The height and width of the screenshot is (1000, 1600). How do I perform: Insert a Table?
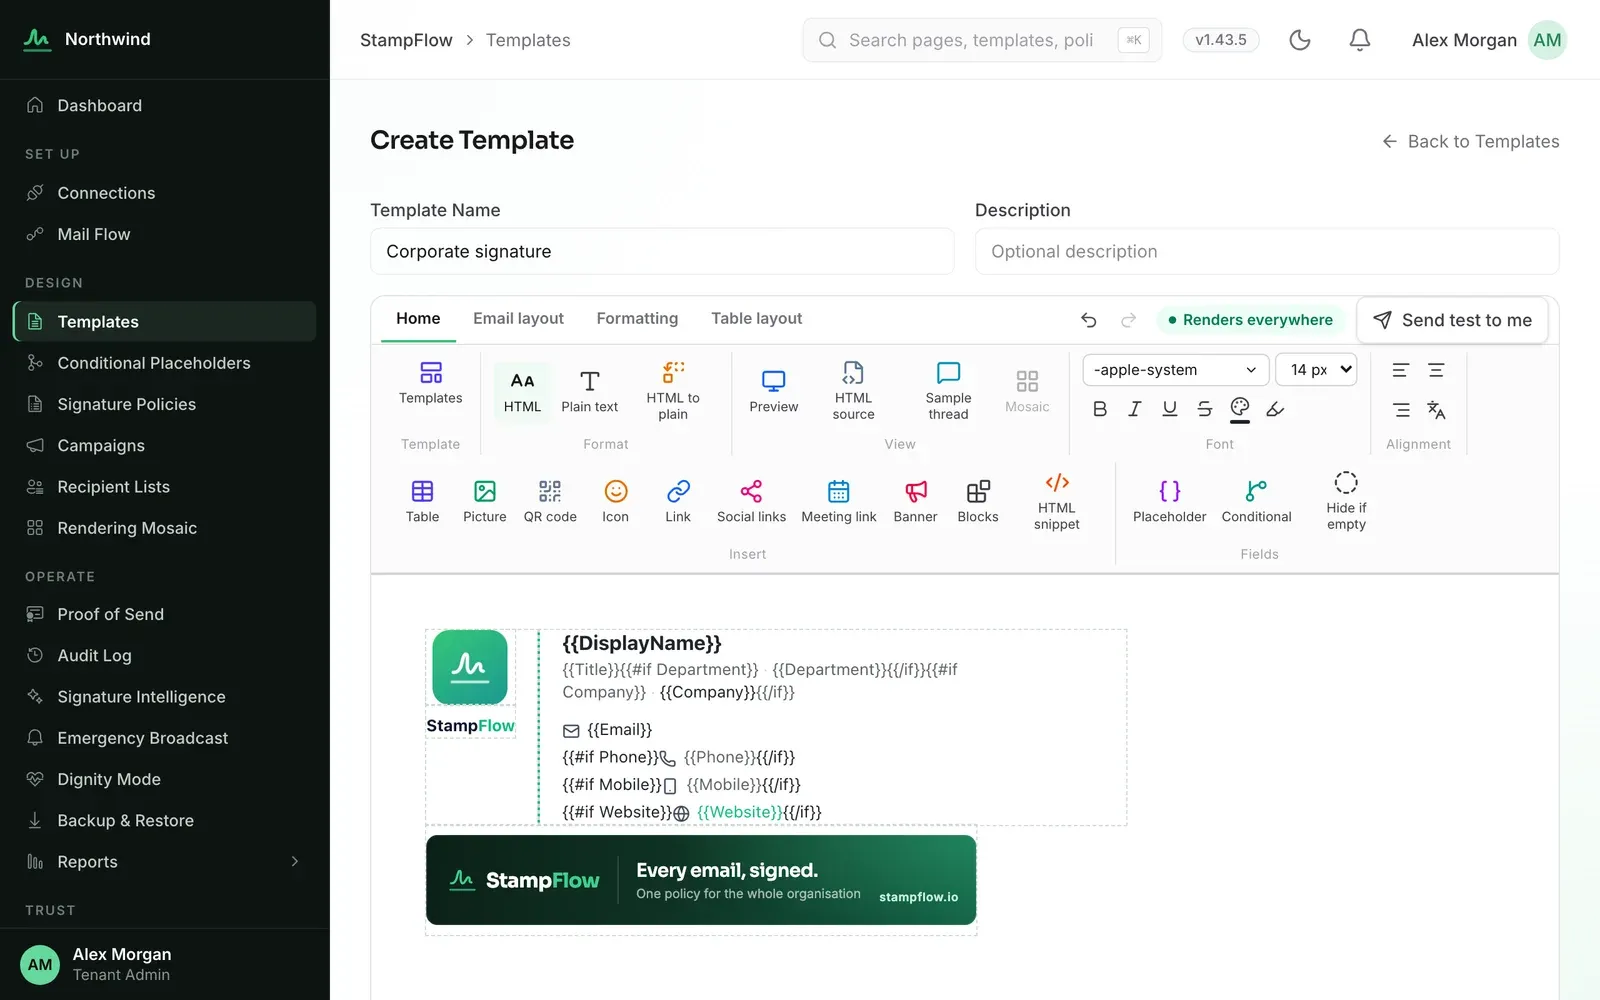pos(422,501)
